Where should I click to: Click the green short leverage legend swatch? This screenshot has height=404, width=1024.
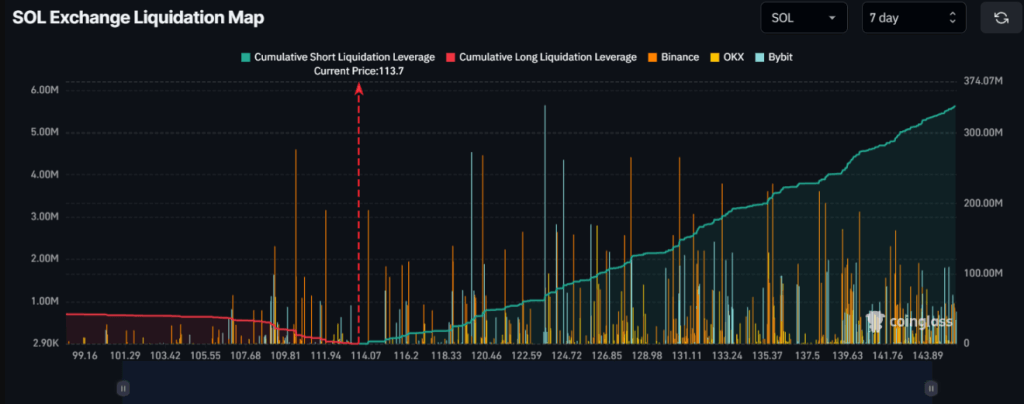point(246,57)
